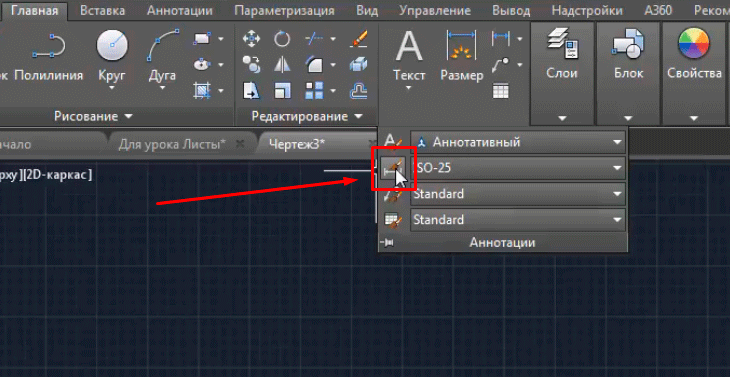Pin the expanded Аннотации panel open
The image size is (730, 377).
pyautogui.click(x=387, y=242)
